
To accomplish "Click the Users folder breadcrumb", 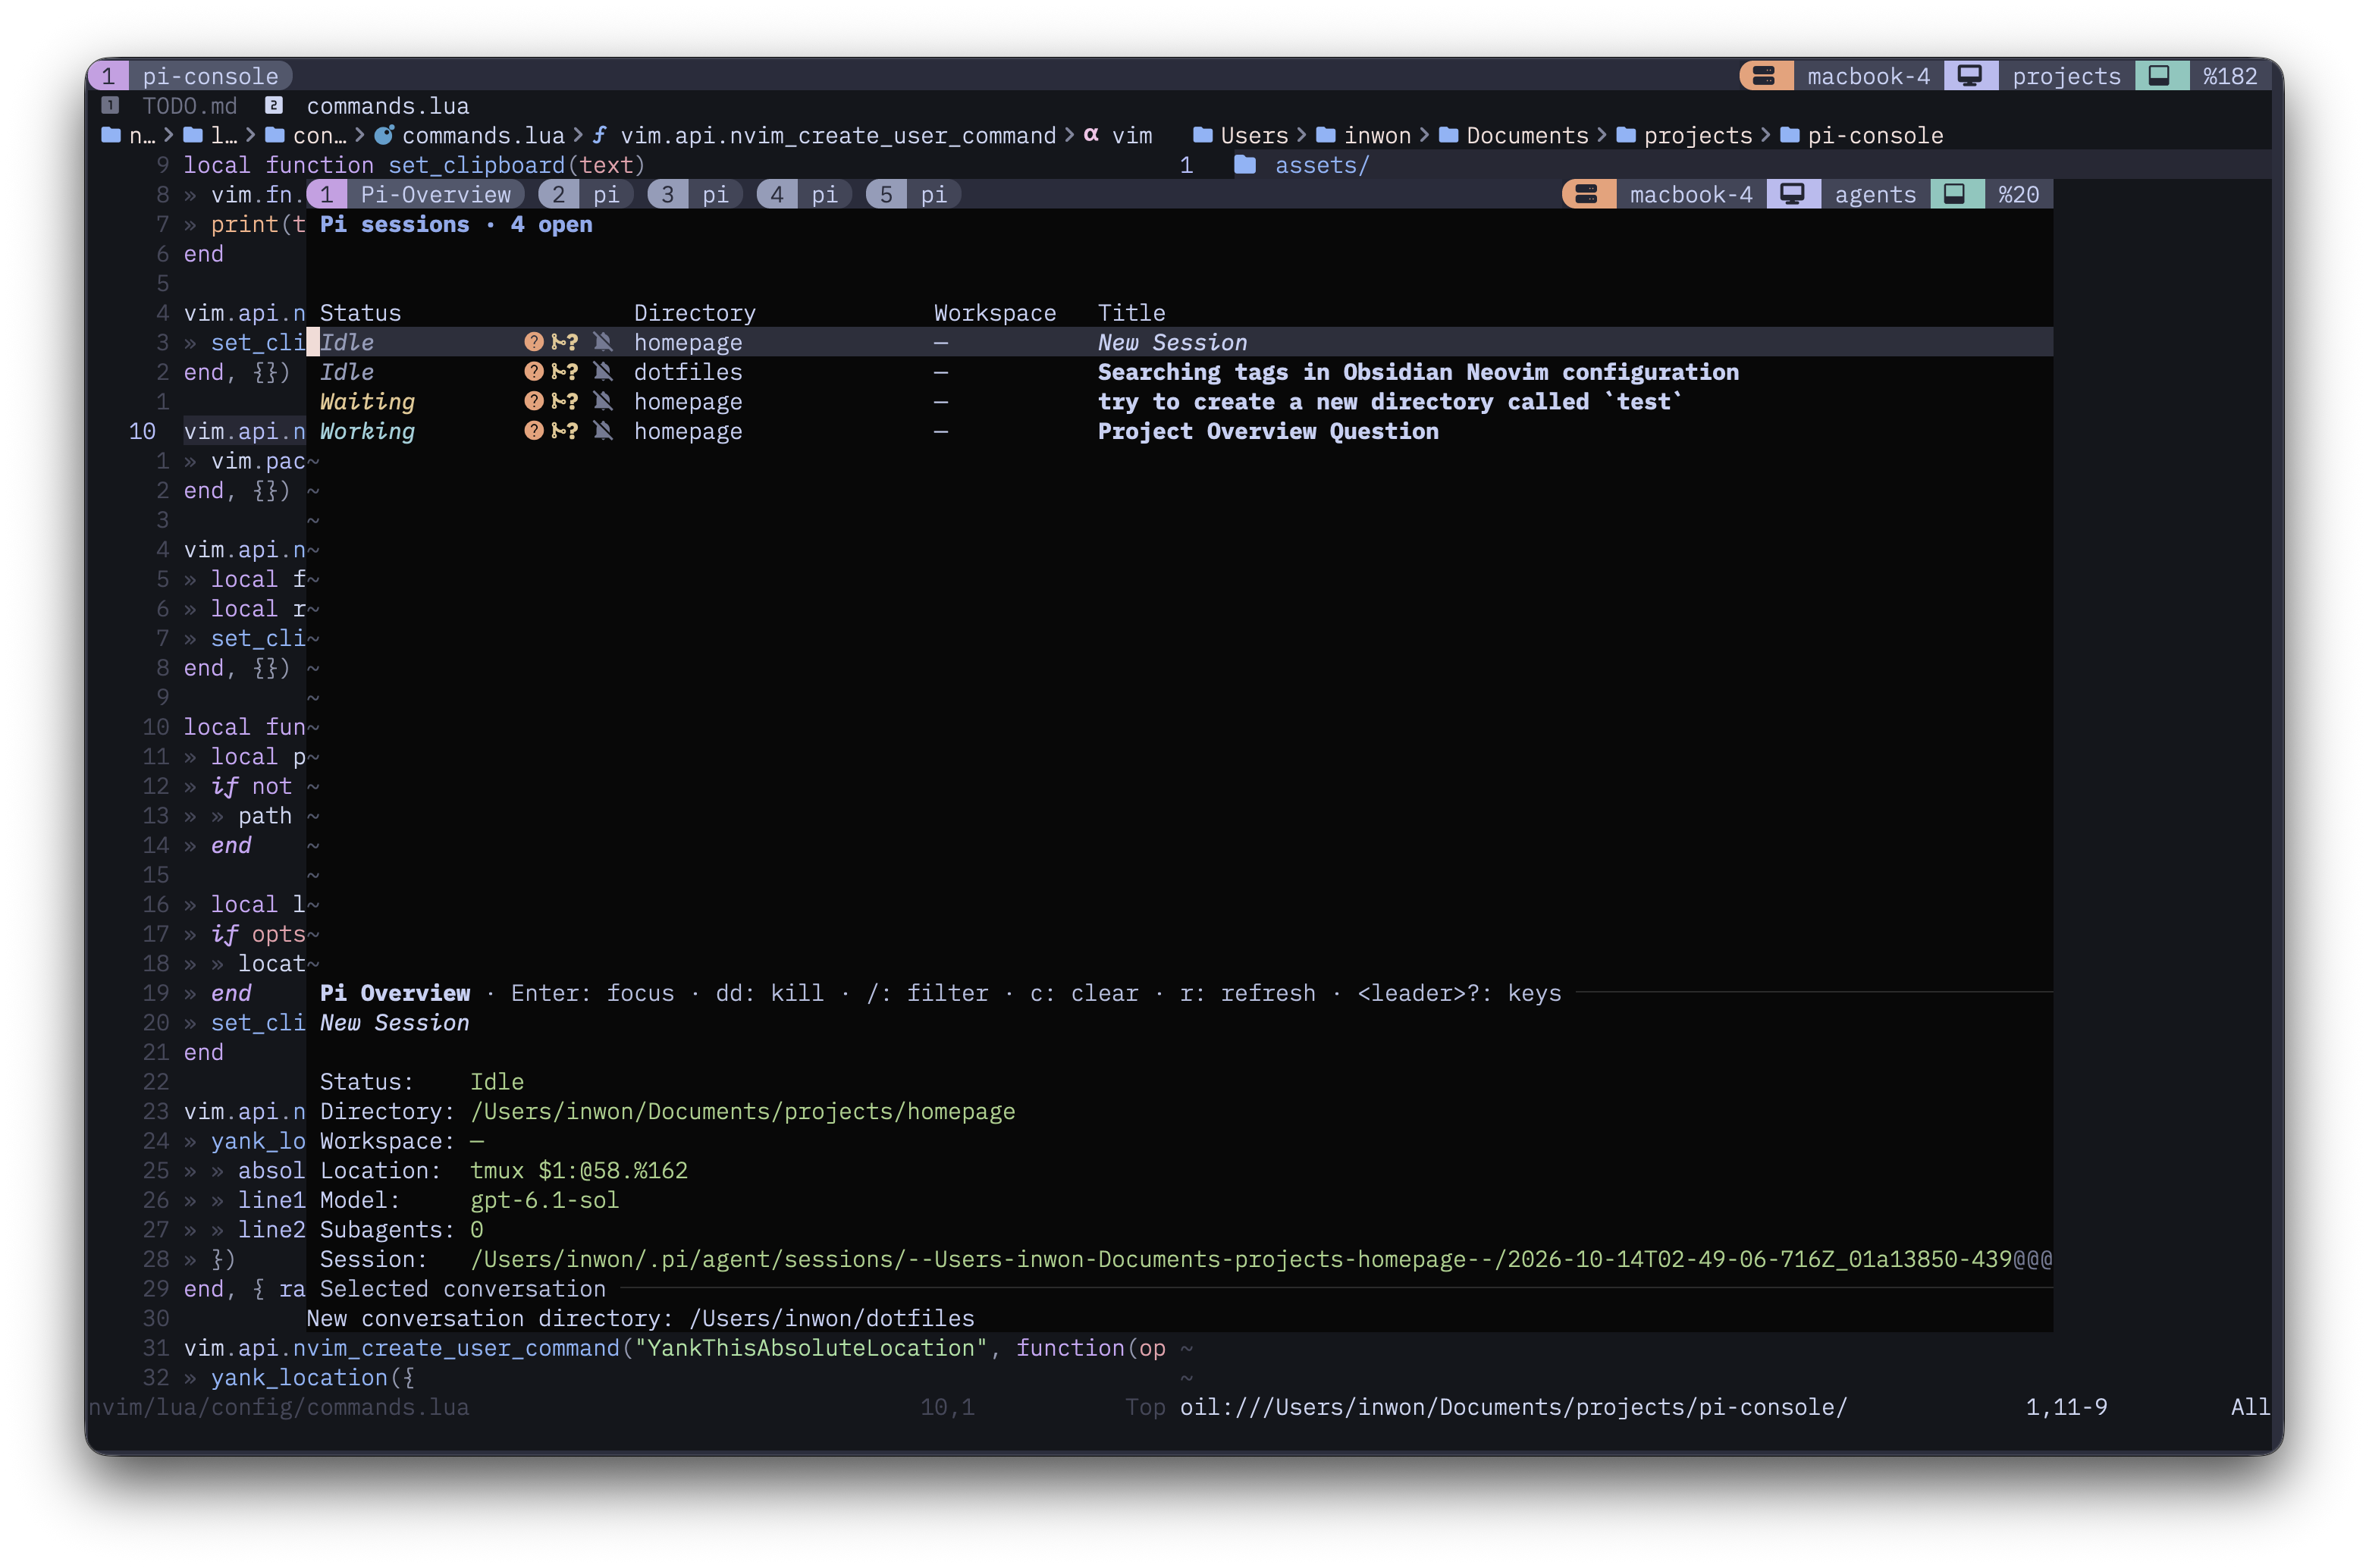I will point(1241,135).
